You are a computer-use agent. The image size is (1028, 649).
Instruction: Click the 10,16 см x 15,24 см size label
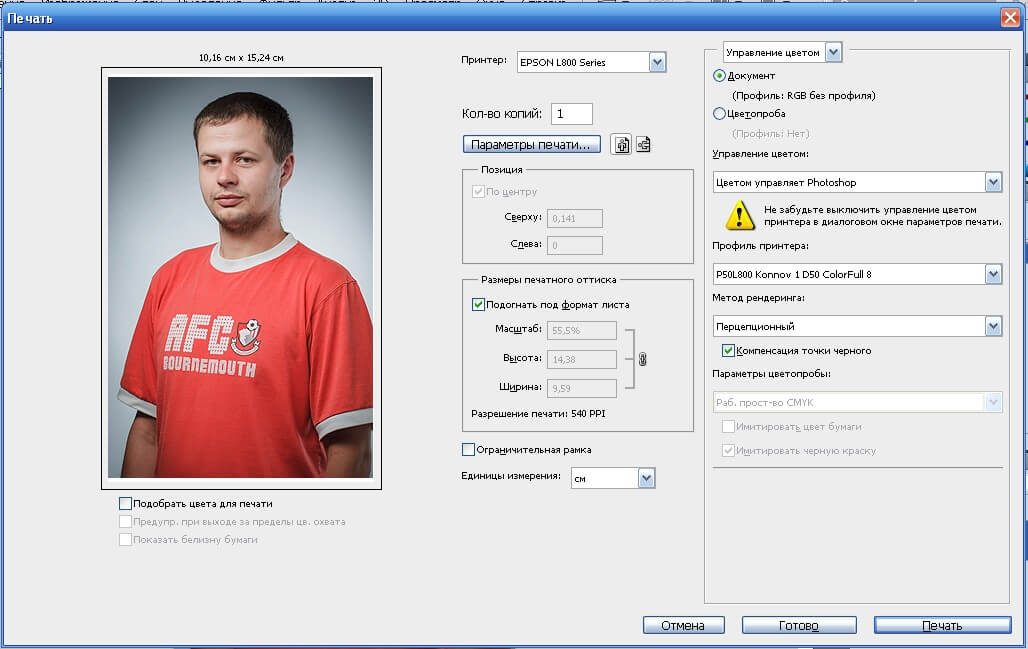click(241, 58)
